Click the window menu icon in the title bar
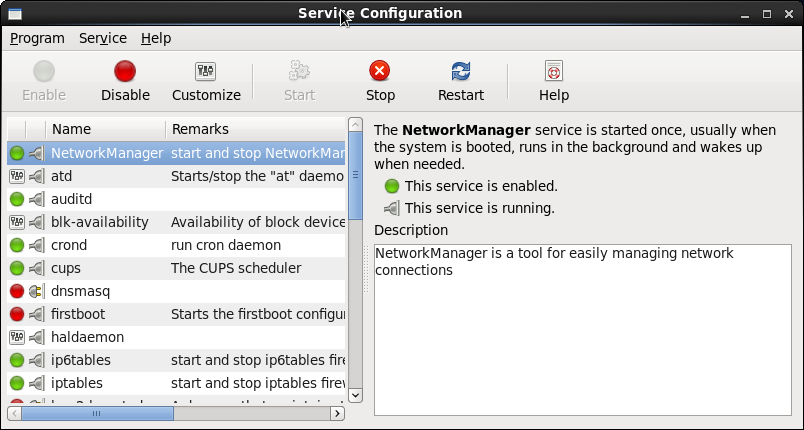 tap(15, 14)
